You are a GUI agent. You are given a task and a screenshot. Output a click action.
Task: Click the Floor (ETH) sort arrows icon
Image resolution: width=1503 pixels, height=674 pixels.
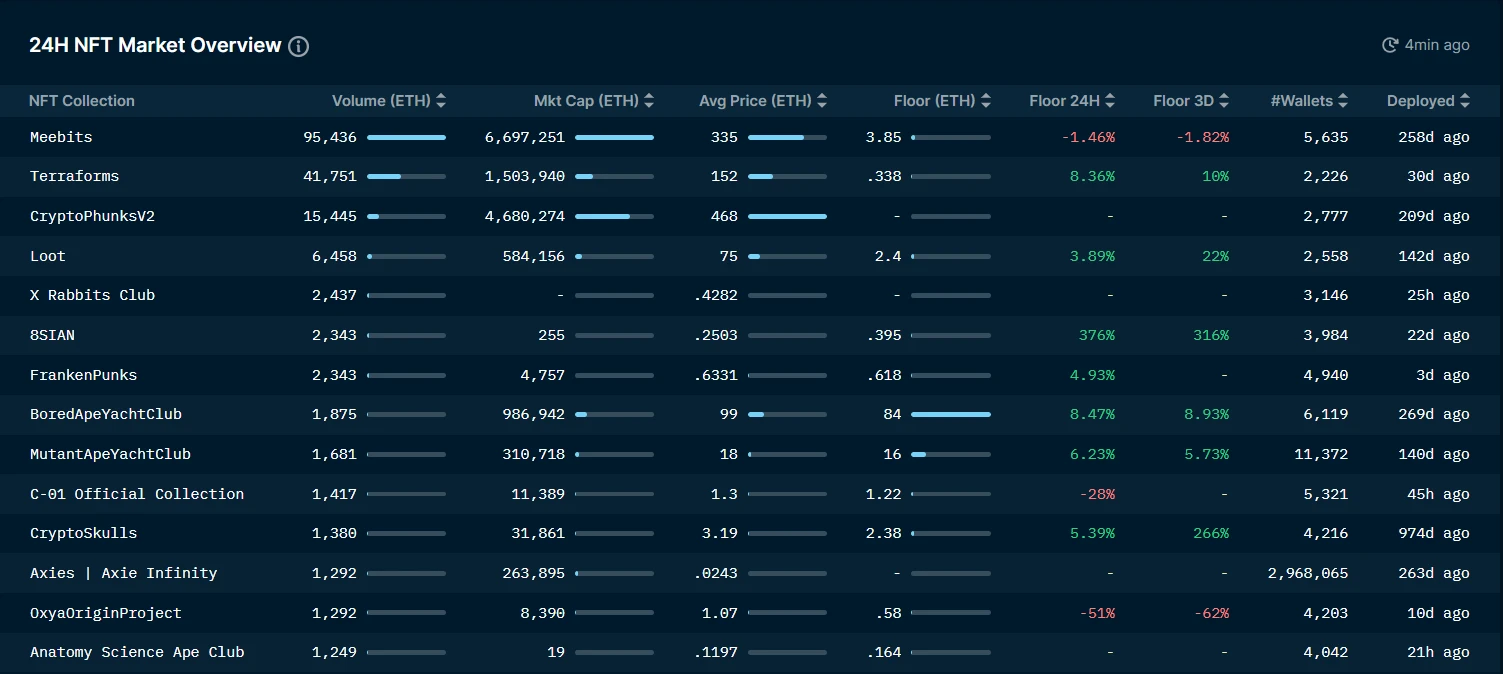[986, 101]
